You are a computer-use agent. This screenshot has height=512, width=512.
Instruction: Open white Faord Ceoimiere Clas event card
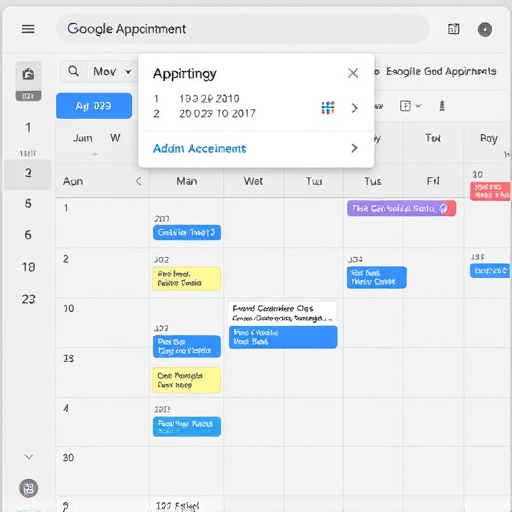pyautogui.click(x=282, y=313)
